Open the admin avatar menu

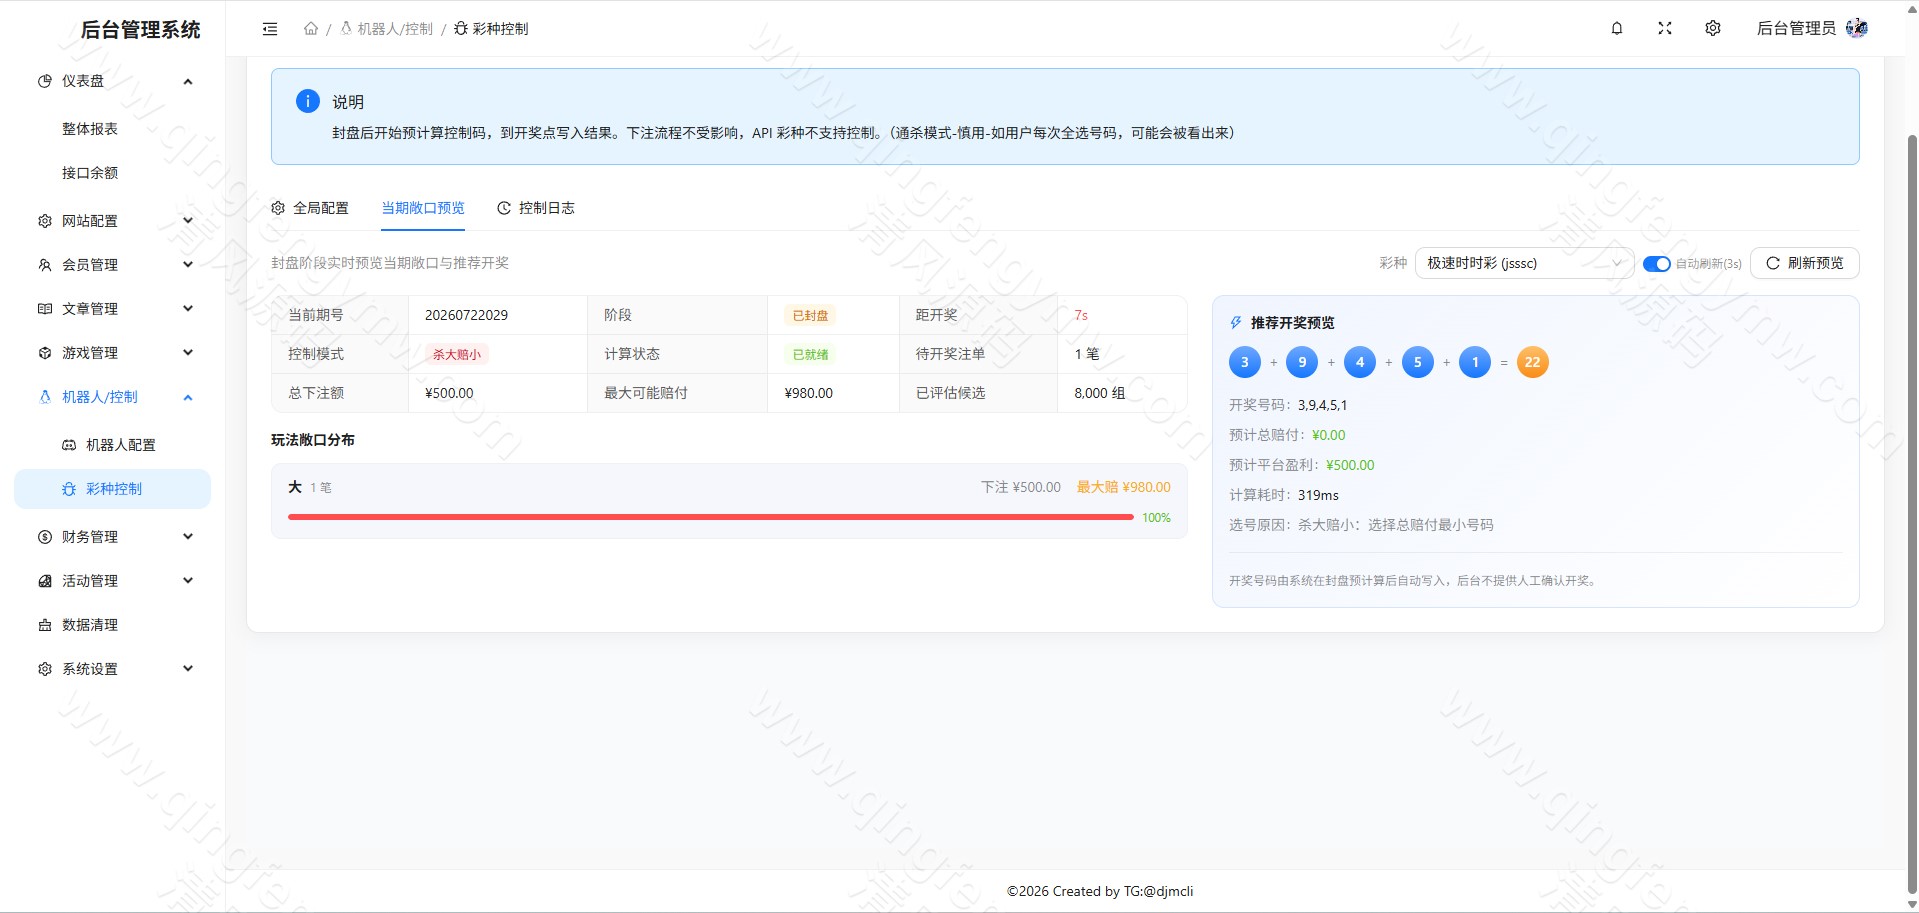(x=1857, y=28)
